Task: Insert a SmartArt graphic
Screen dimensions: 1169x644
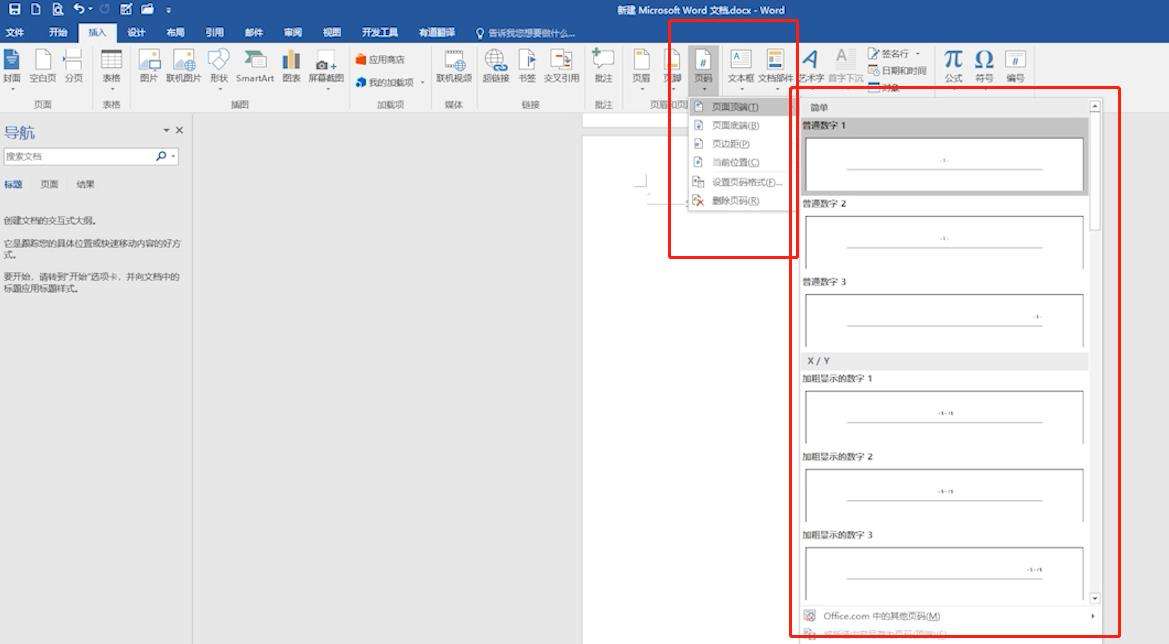Action: 255,67
